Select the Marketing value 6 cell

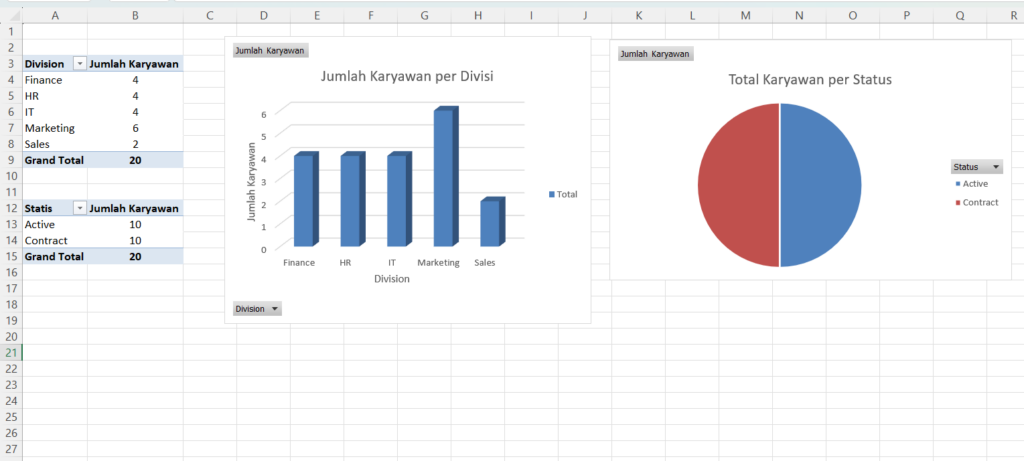point(135,128)
